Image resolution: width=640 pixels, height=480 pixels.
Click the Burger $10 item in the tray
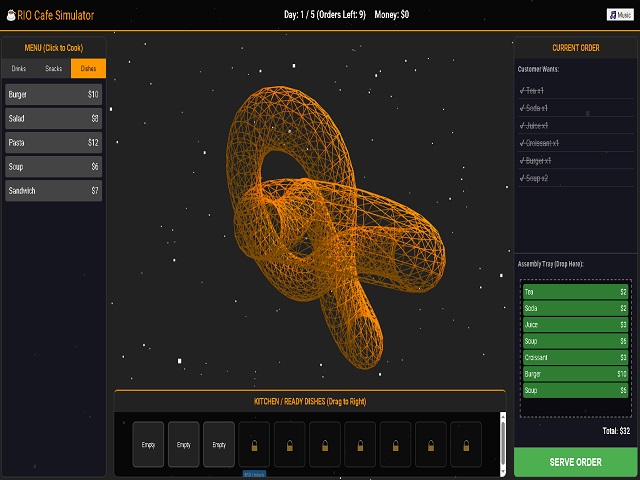(x=575, y=374)
